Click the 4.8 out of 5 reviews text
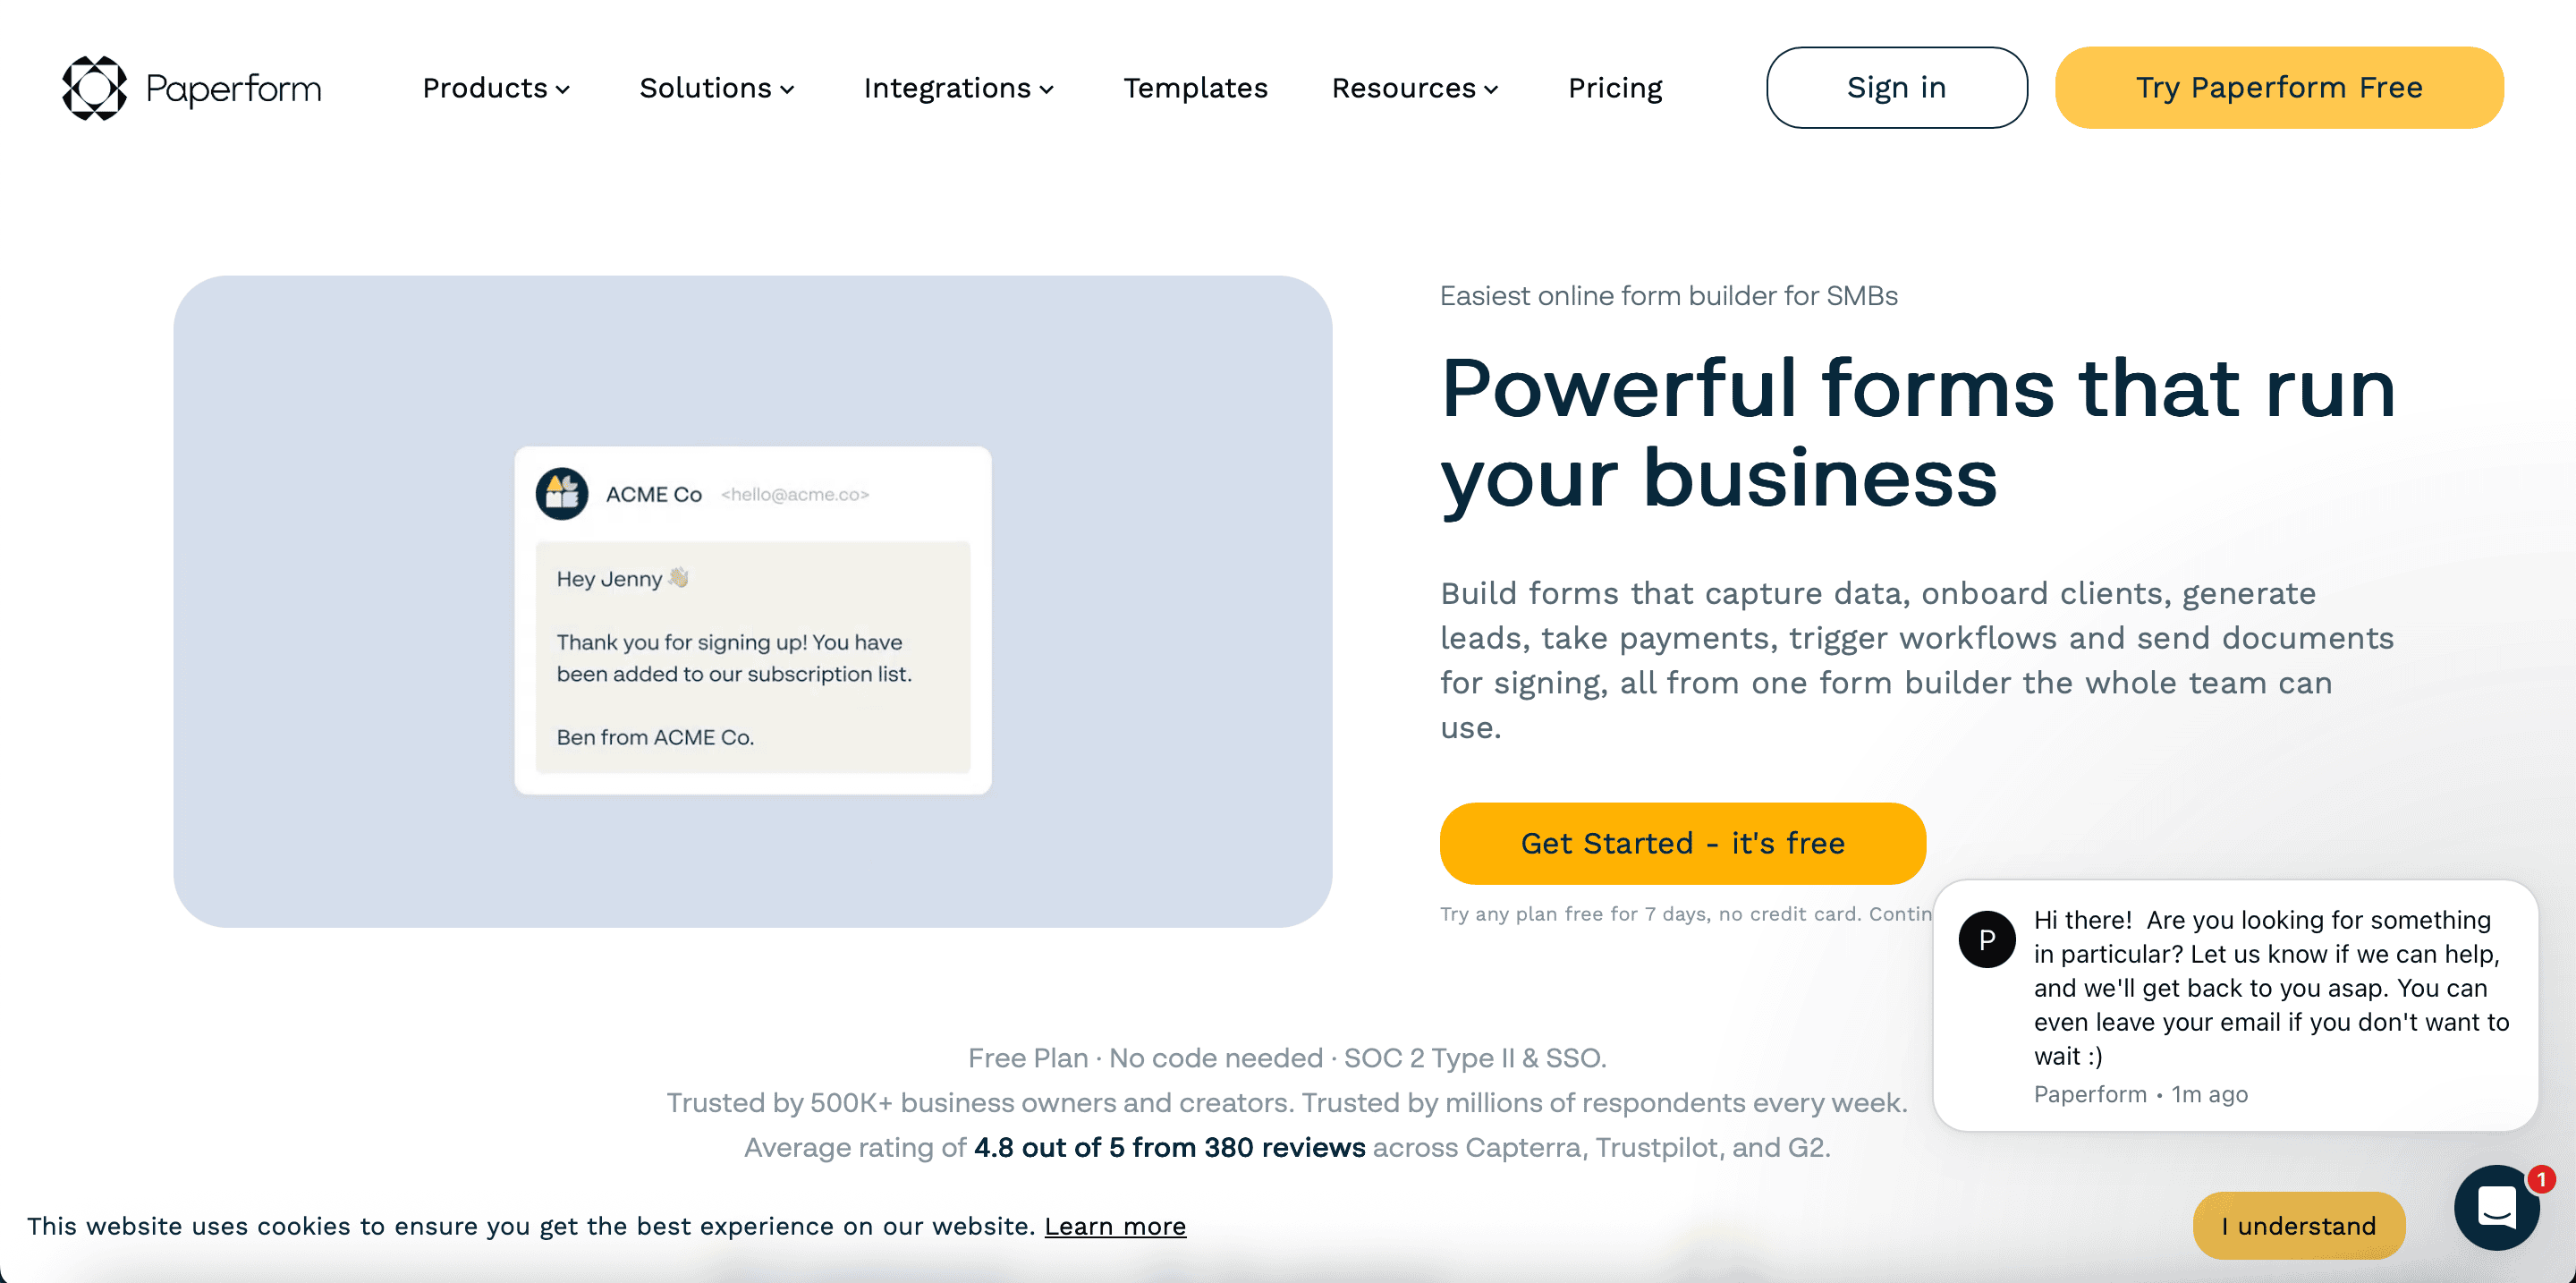This screenshot has height=1283, width=2576. point(1169,1147)
